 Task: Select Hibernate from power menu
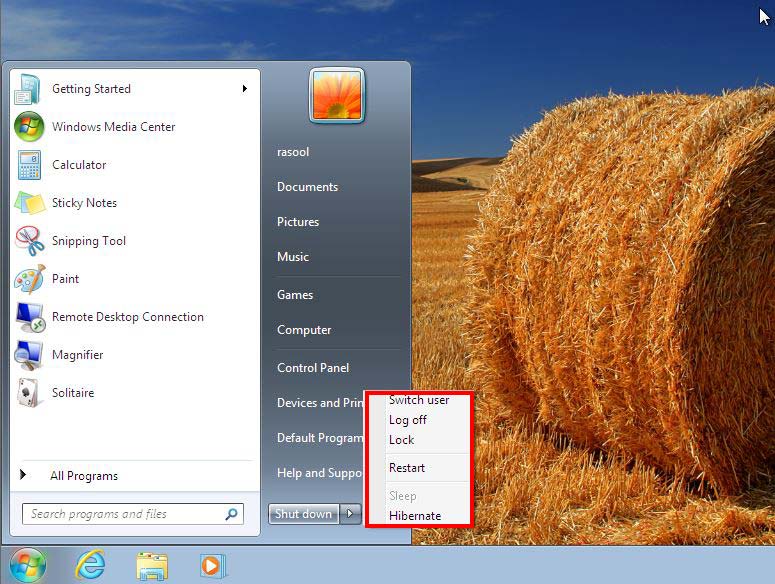(415, 516)
